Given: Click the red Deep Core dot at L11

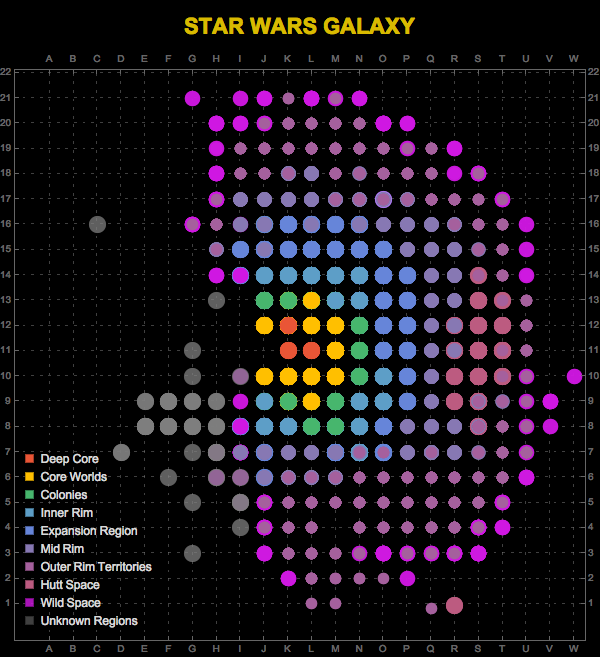Looking at the screenshot, I should click(311, 350).
